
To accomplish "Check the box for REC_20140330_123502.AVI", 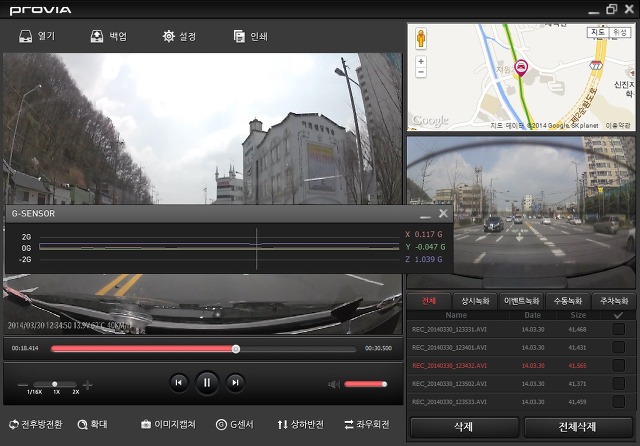I will [x=618, y=384].
